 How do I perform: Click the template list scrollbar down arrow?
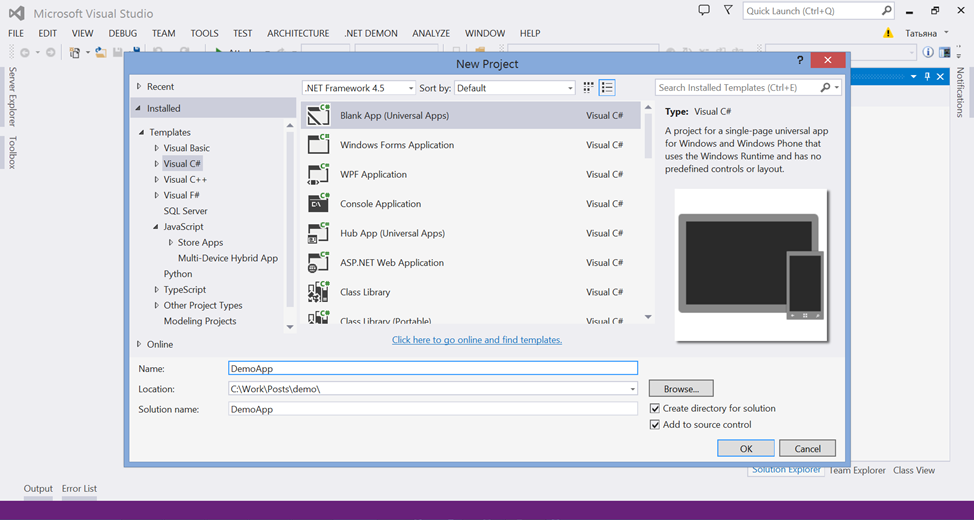click(648, 317)
